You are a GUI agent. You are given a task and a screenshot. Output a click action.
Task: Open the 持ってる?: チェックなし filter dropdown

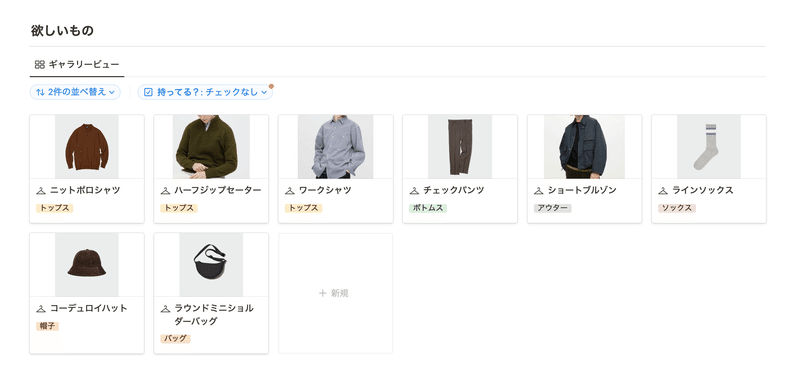[x=205, y=92]
